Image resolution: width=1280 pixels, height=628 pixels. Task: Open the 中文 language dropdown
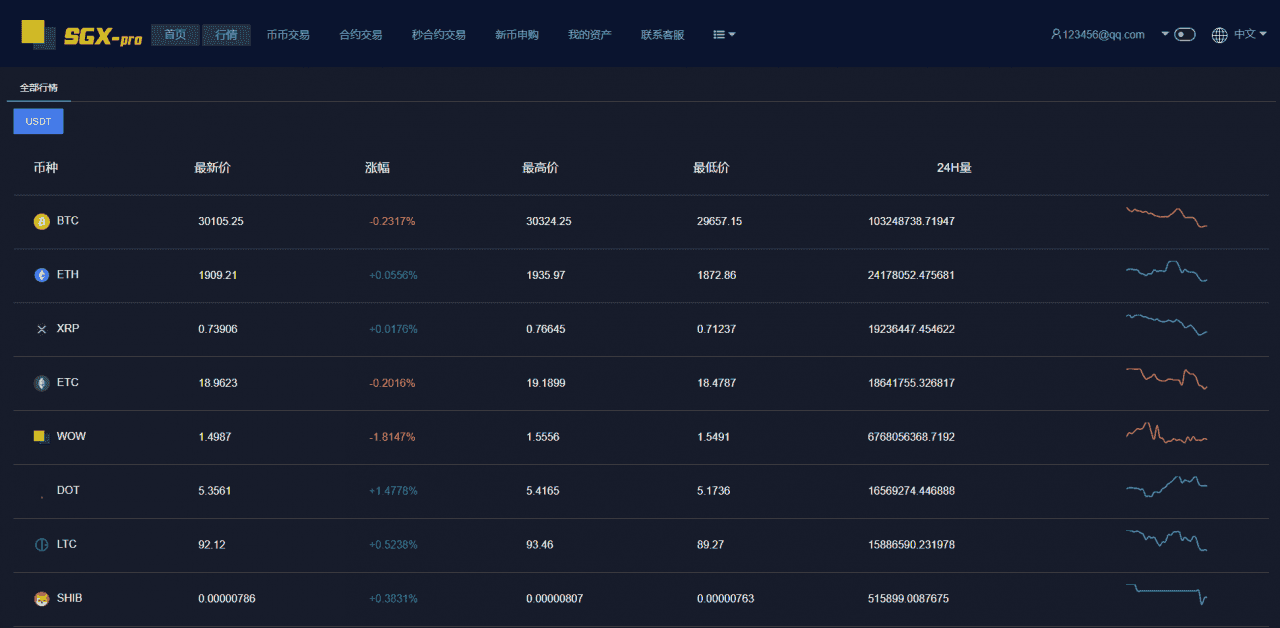point(1250,34)
